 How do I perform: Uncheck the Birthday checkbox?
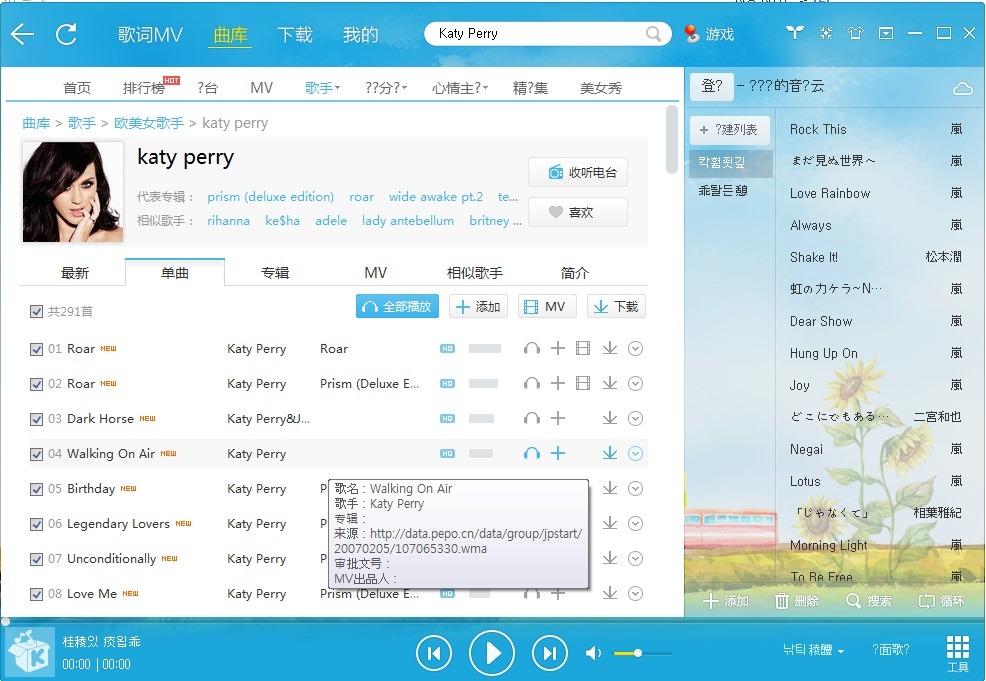(x=36, y=489)
